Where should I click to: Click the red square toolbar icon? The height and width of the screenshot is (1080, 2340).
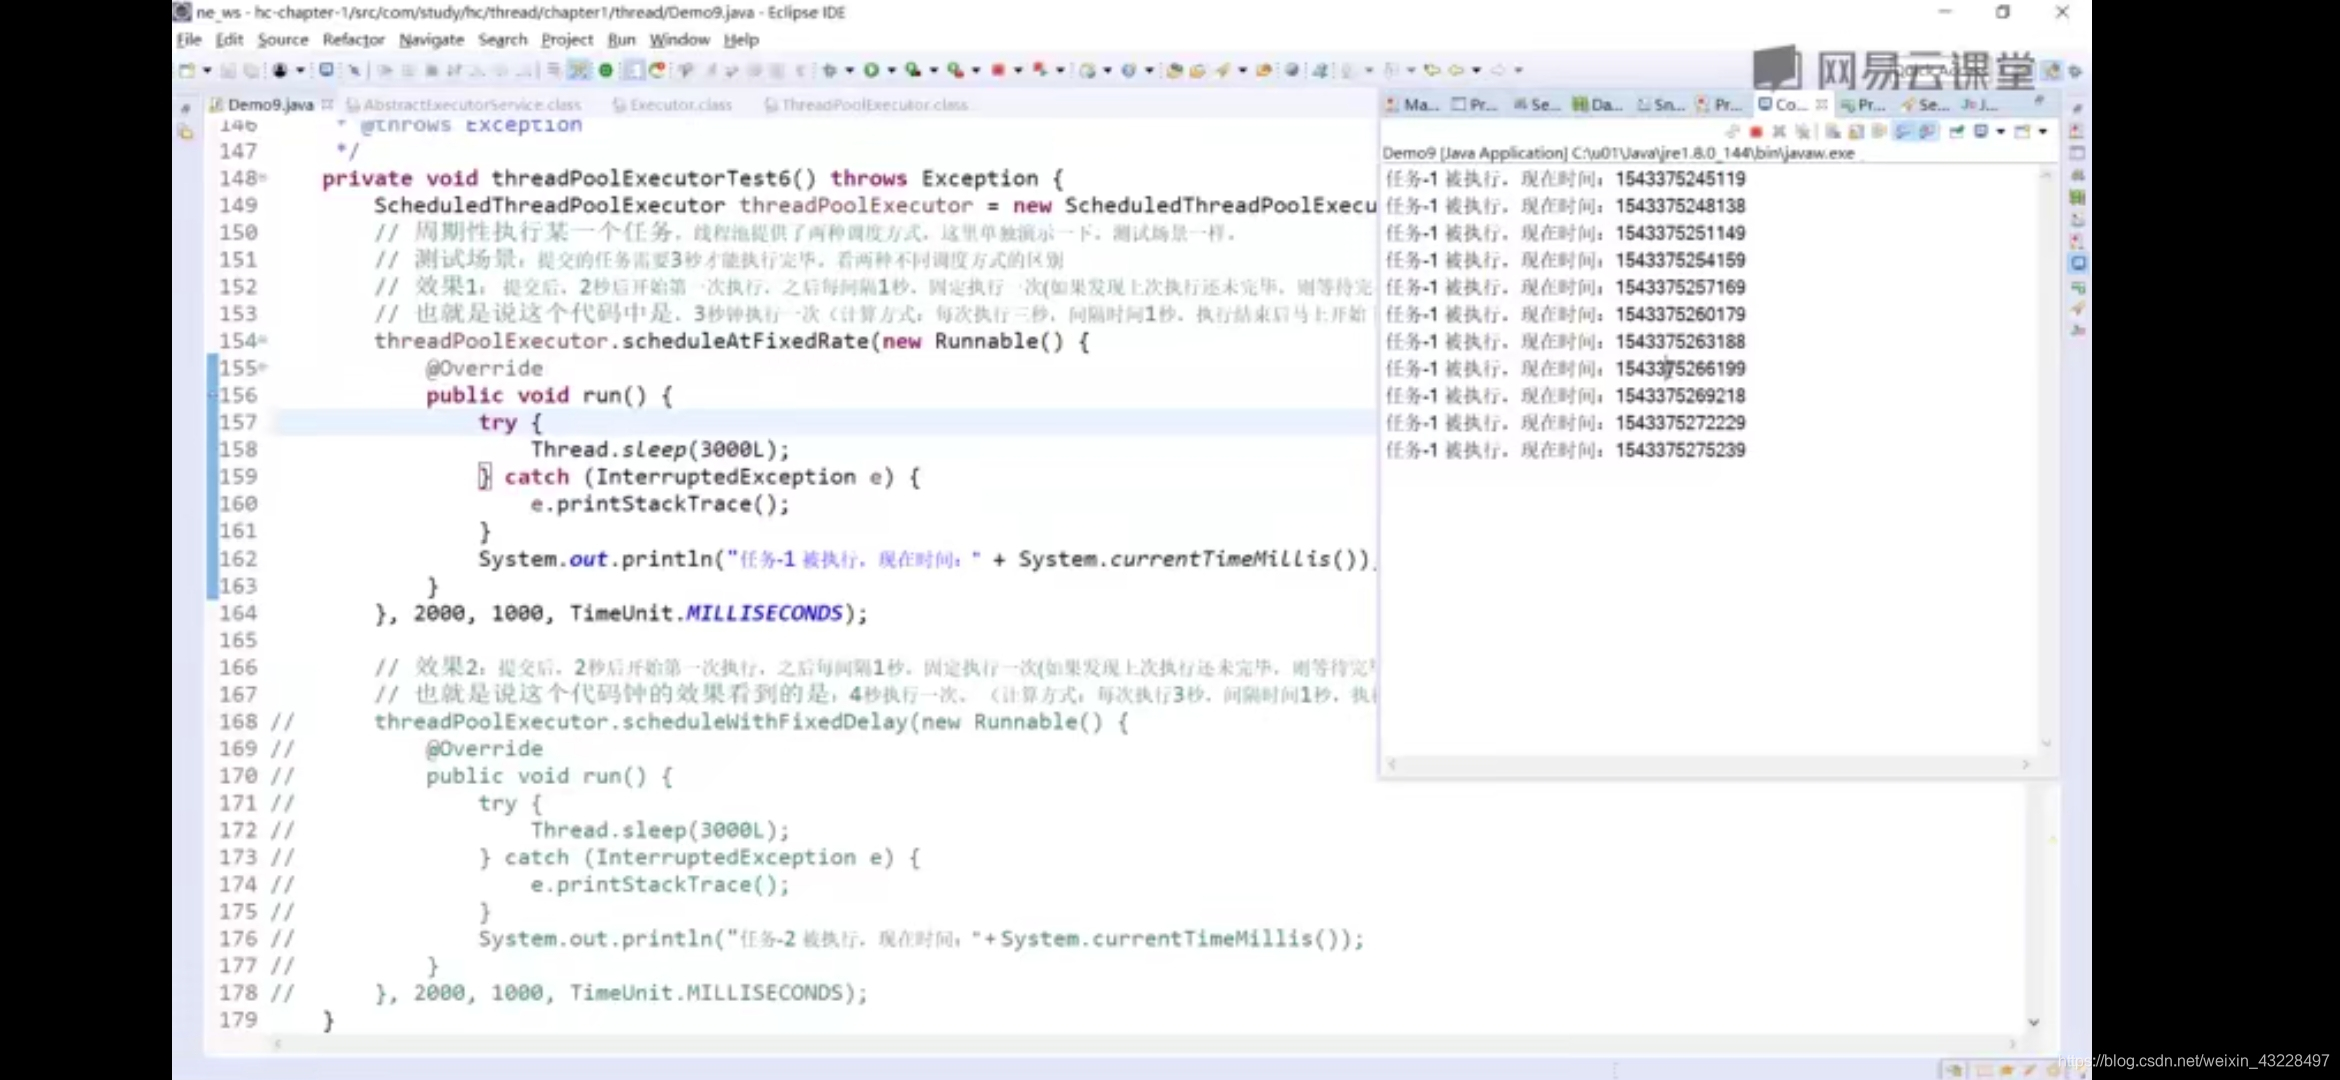click(x=998, y=70)
